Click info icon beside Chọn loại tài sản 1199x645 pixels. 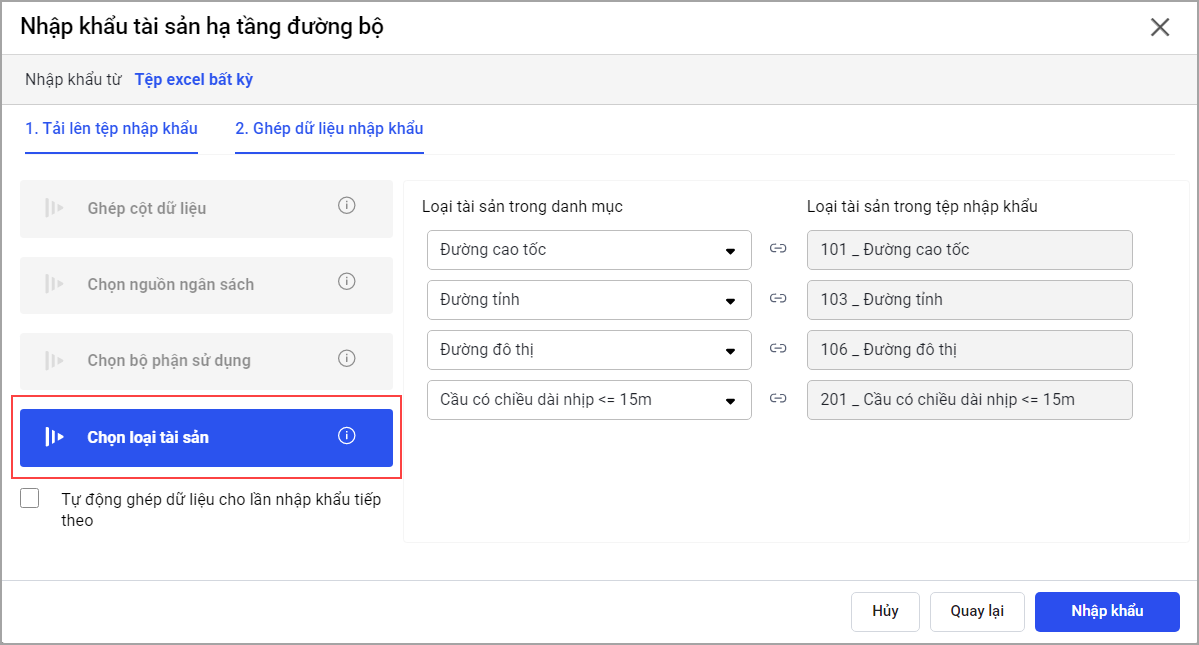[x=347, y=435]
